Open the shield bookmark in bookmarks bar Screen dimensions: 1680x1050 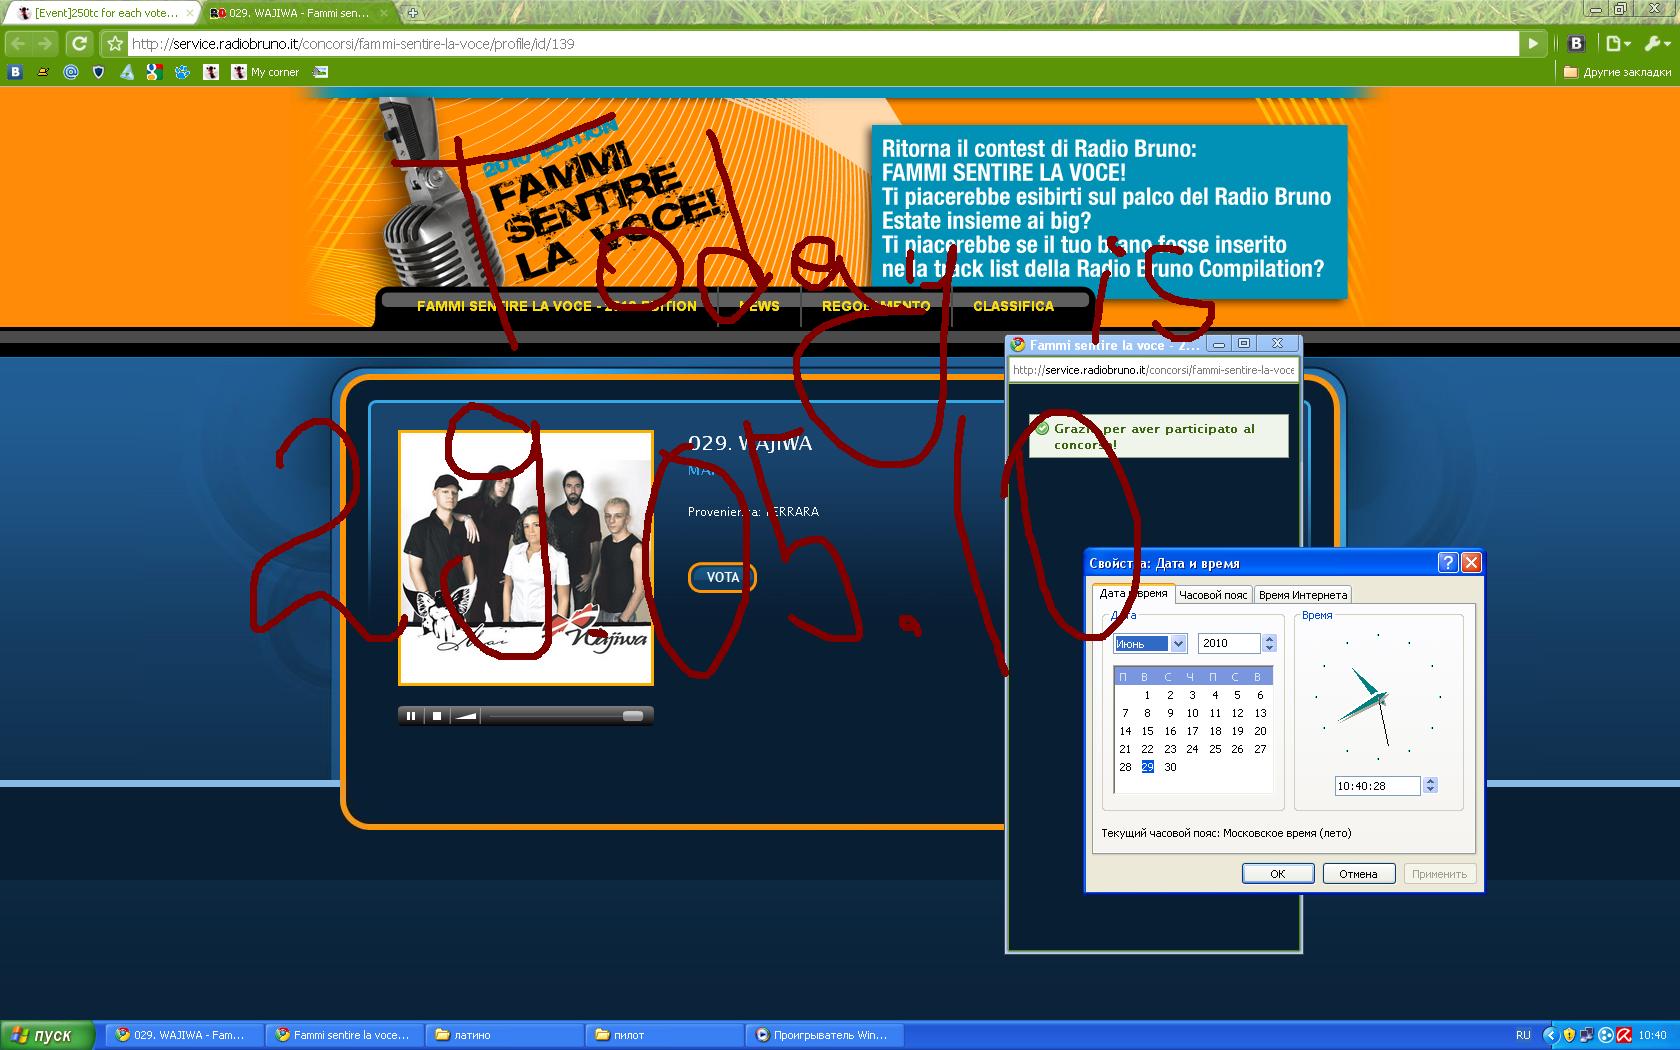coord(98,72)
